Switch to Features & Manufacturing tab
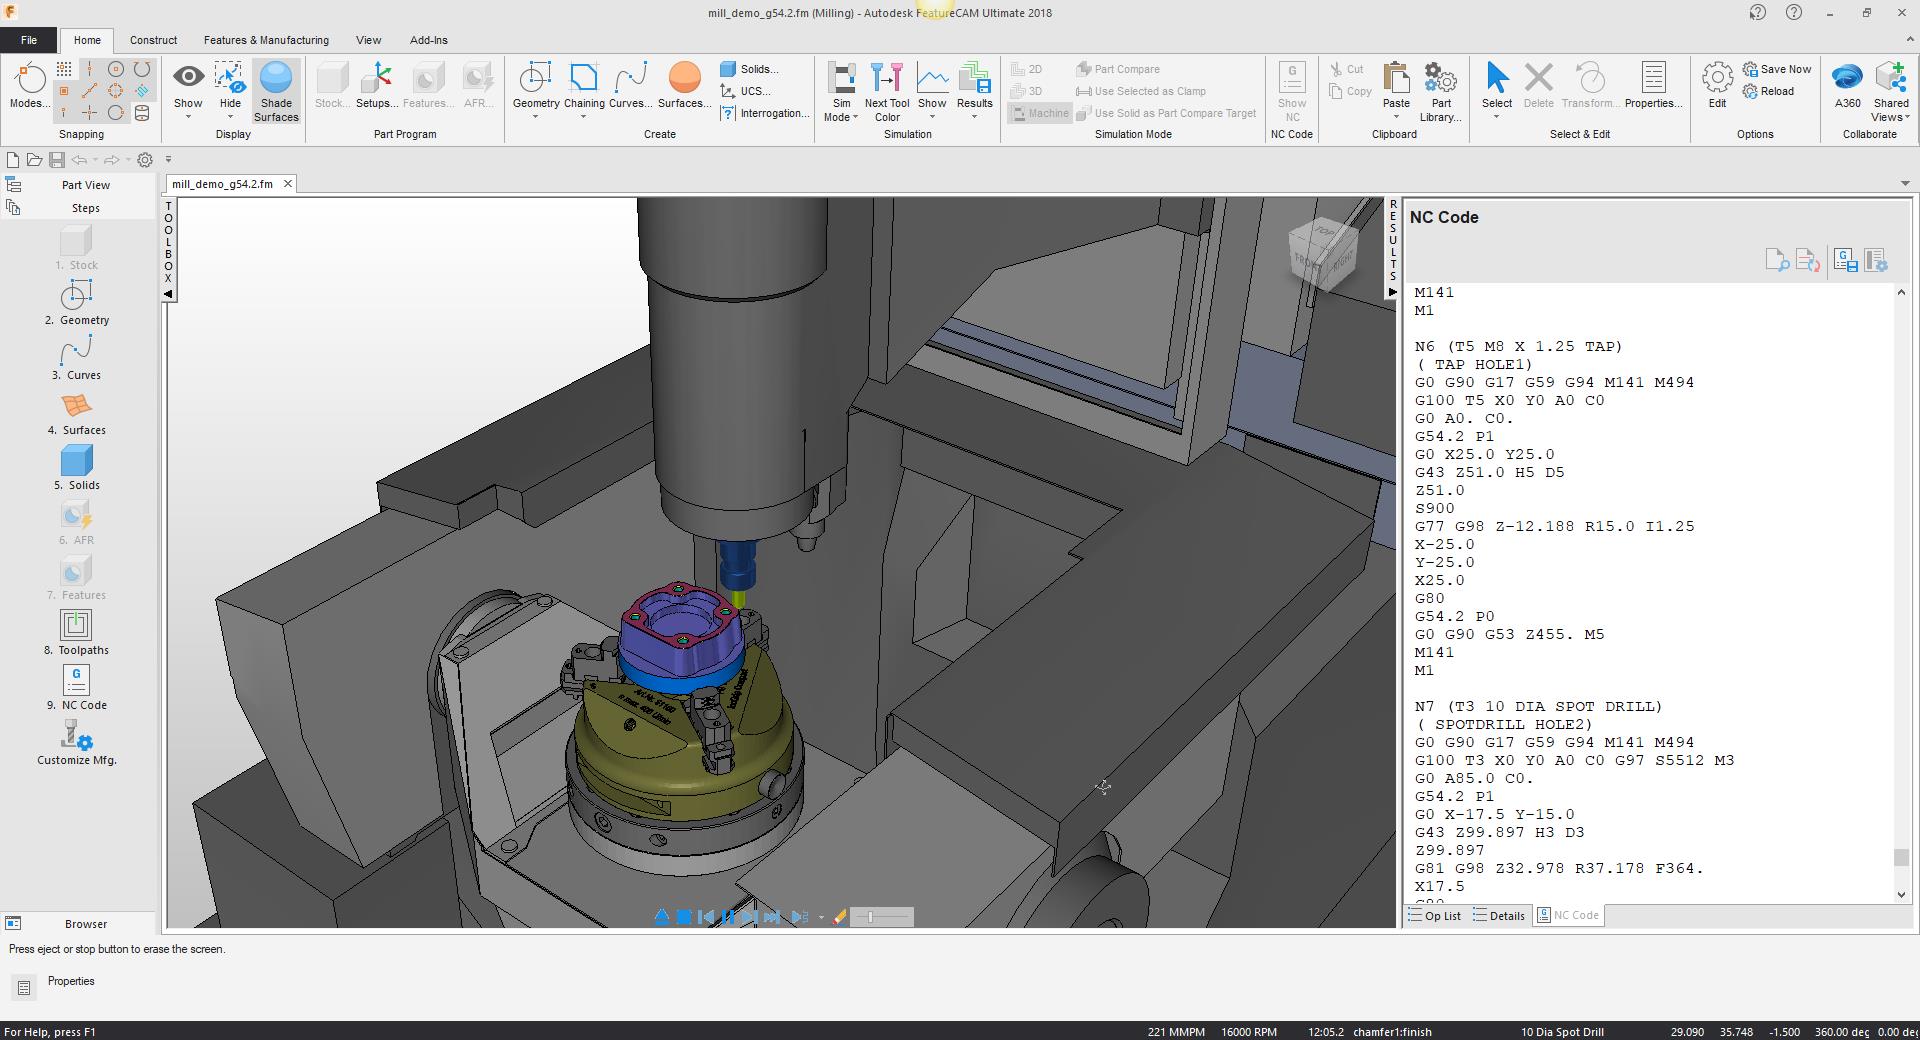 [266, 40]
